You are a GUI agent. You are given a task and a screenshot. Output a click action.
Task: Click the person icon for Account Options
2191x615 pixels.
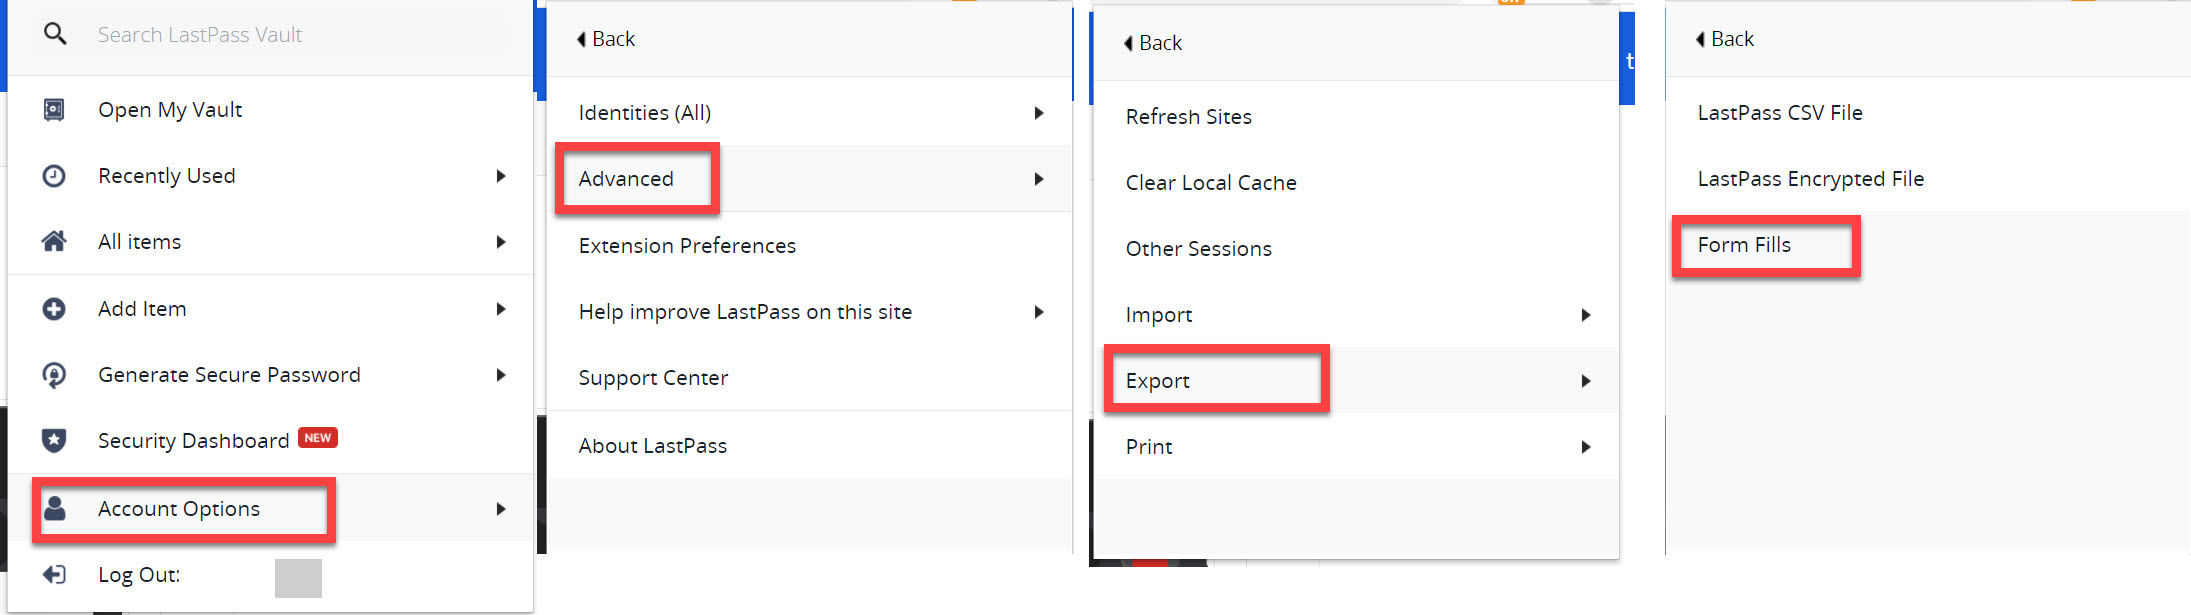55,508
